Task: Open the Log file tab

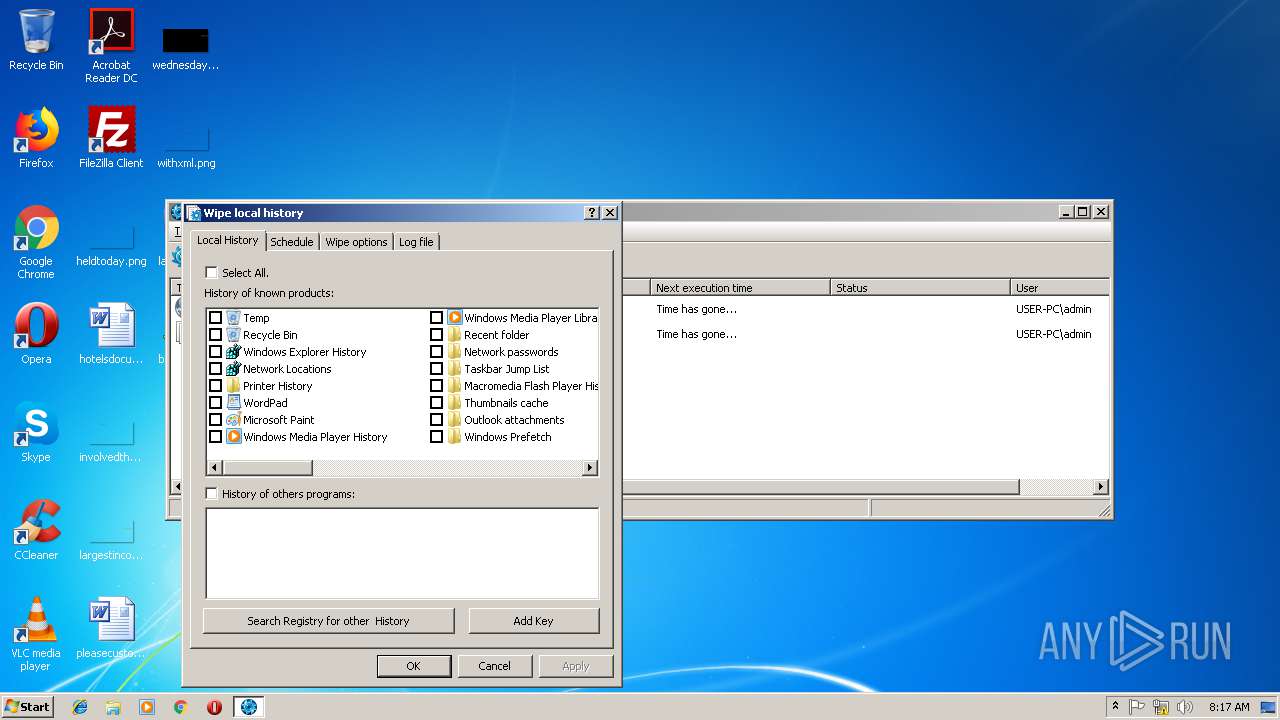Action: tap(416, 241)
